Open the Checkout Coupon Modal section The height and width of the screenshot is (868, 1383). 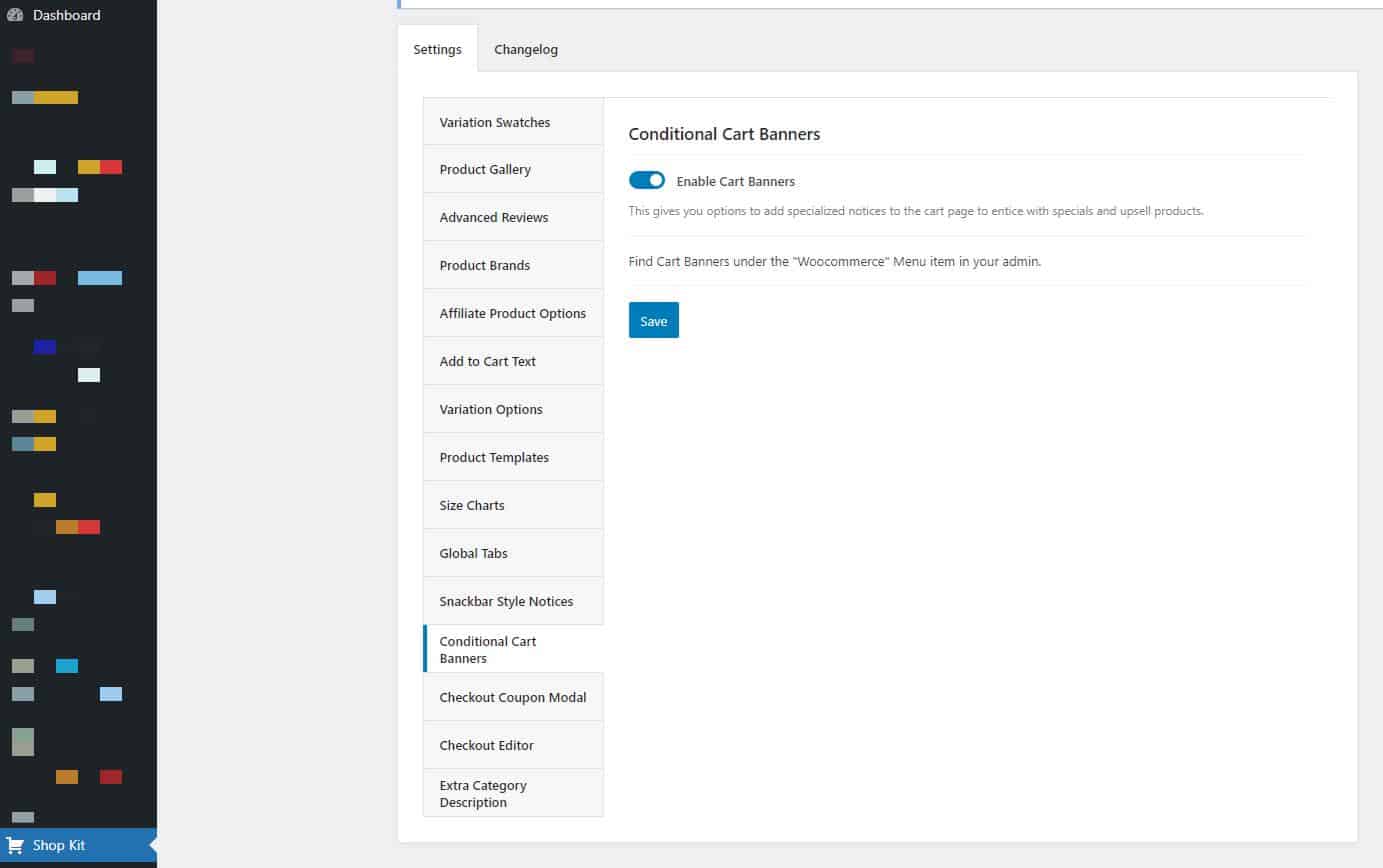512,697
